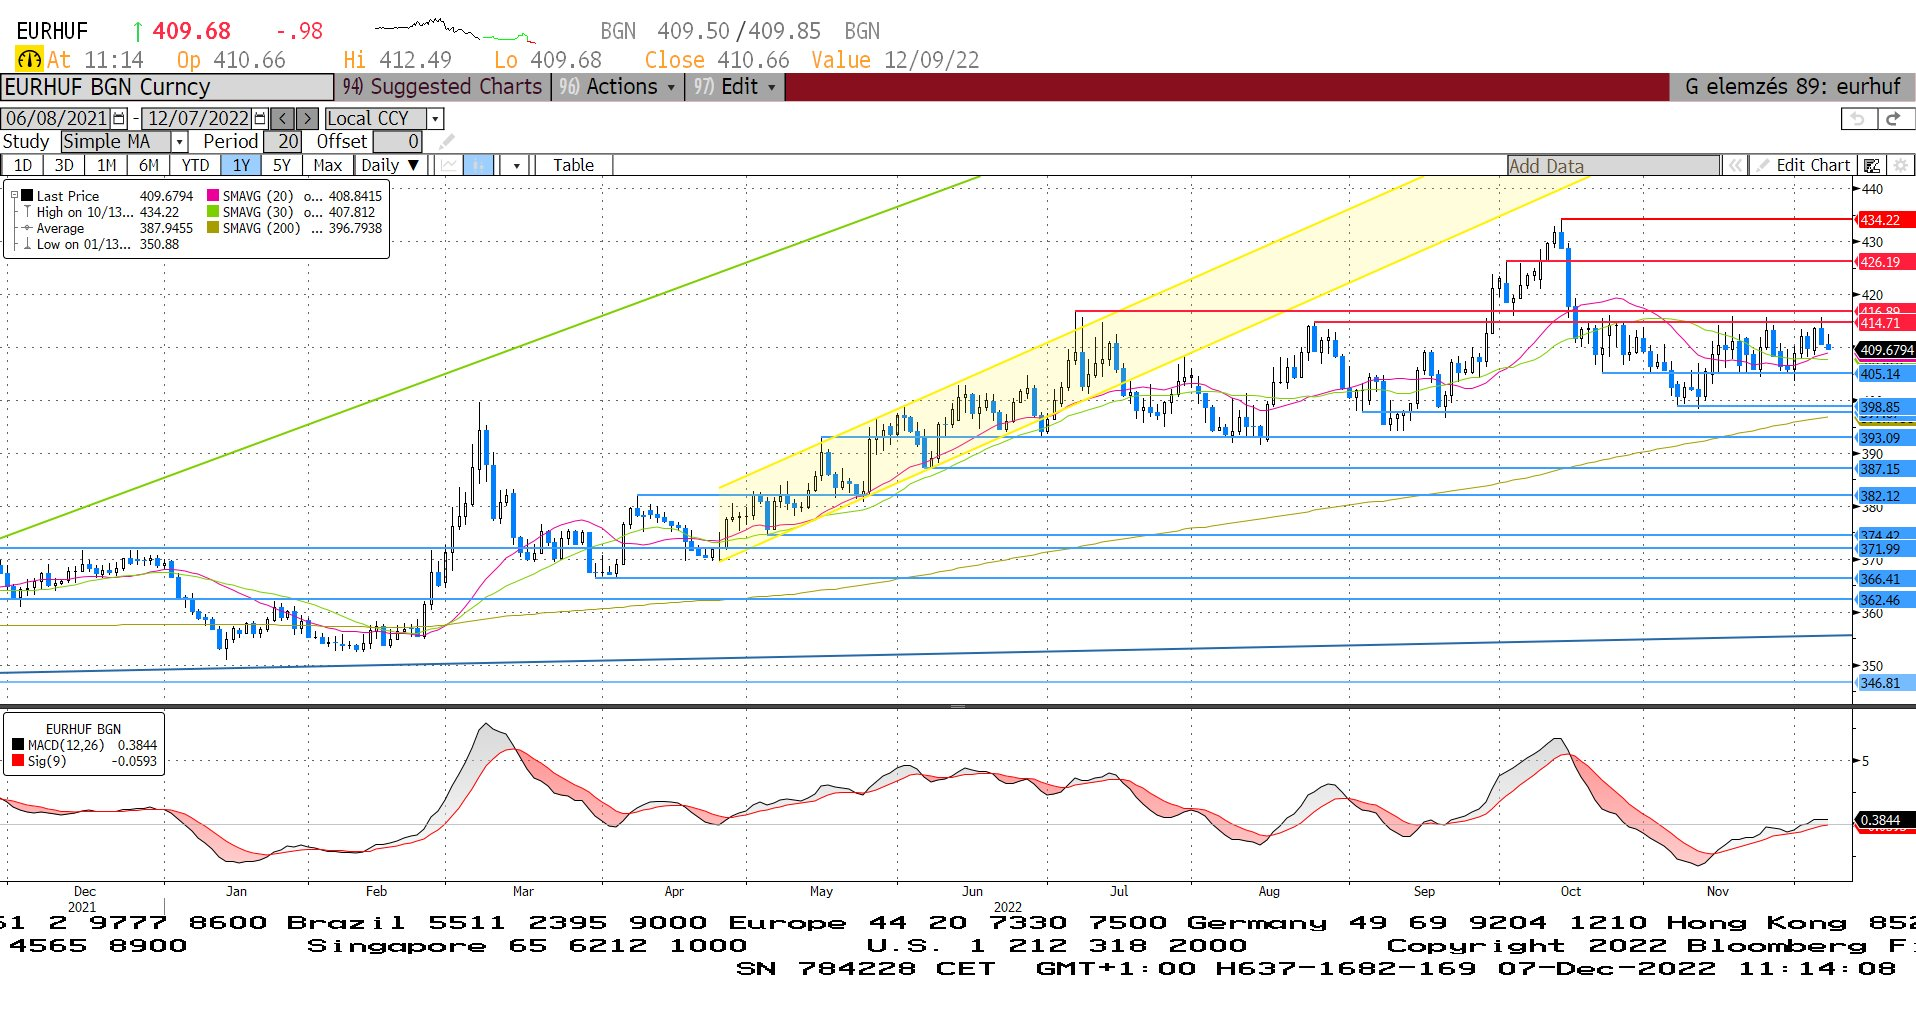Screen dimensions: 1916x1024
Task: Click the Period value field
Action: tap(283, 142)
